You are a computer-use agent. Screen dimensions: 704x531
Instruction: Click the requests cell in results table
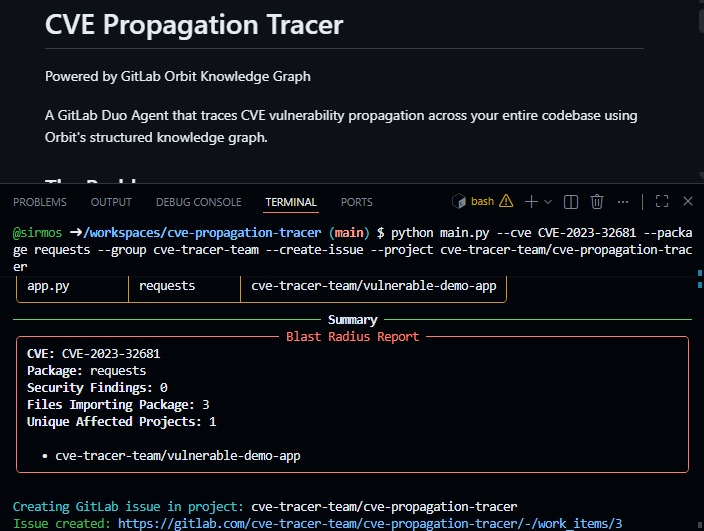point(167,286)
